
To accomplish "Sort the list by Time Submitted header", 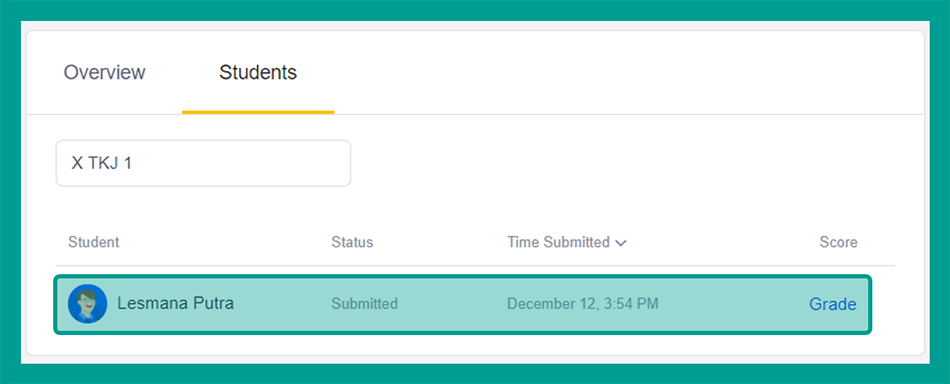I will [558, 242].
